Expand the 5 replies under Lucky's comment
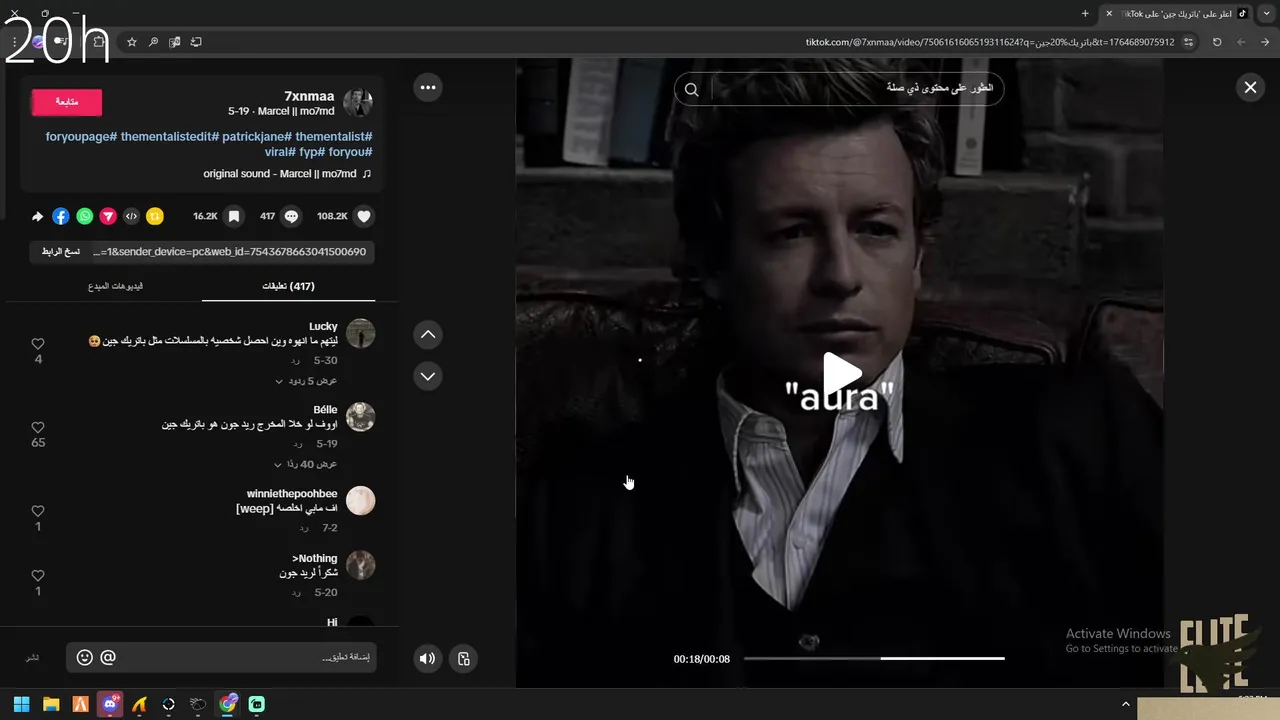 tap(306, 381)
